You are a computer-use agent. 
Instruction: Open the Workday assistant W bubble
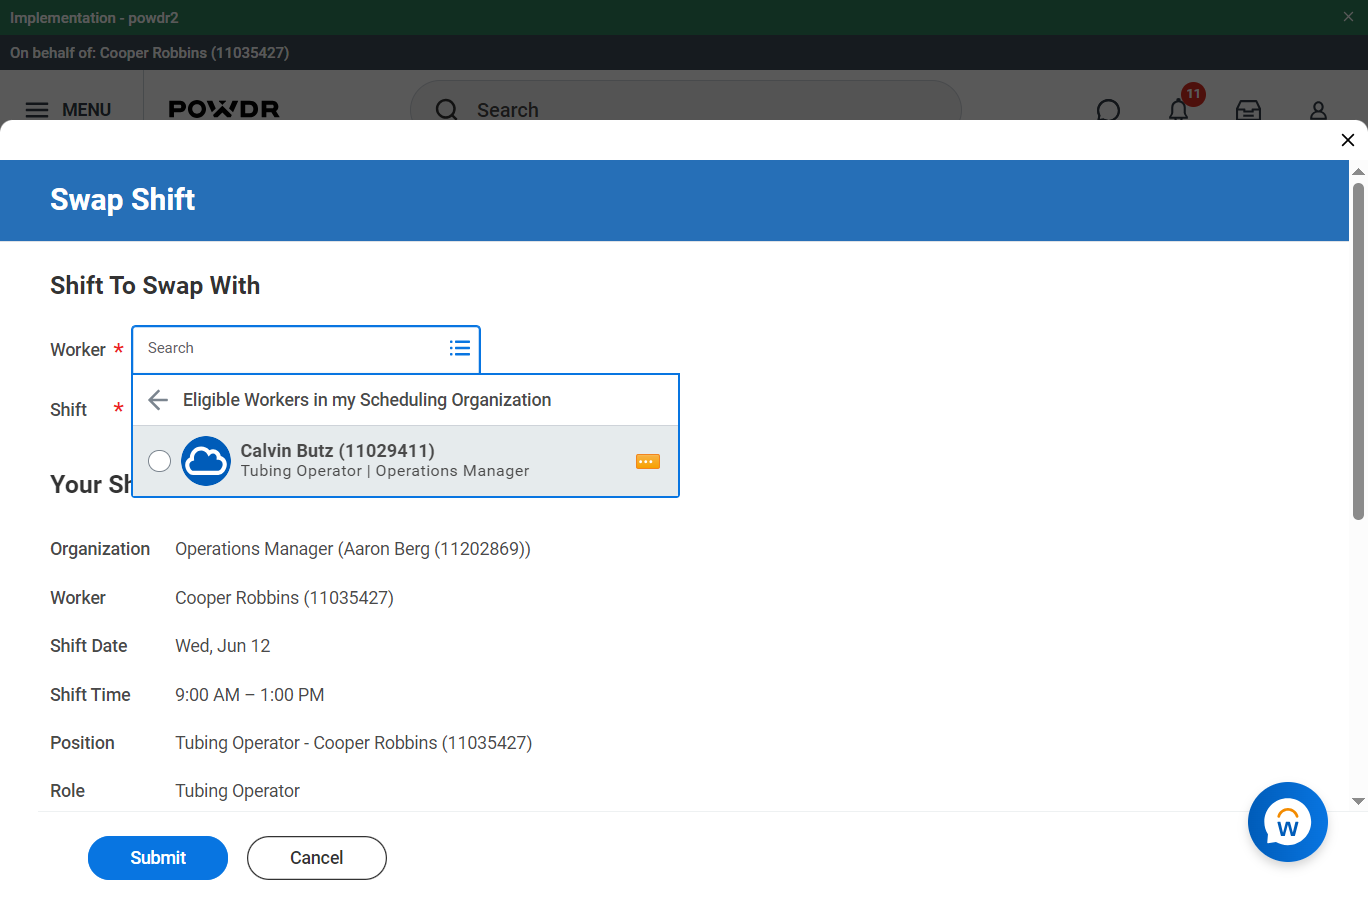click(1287, 822)
